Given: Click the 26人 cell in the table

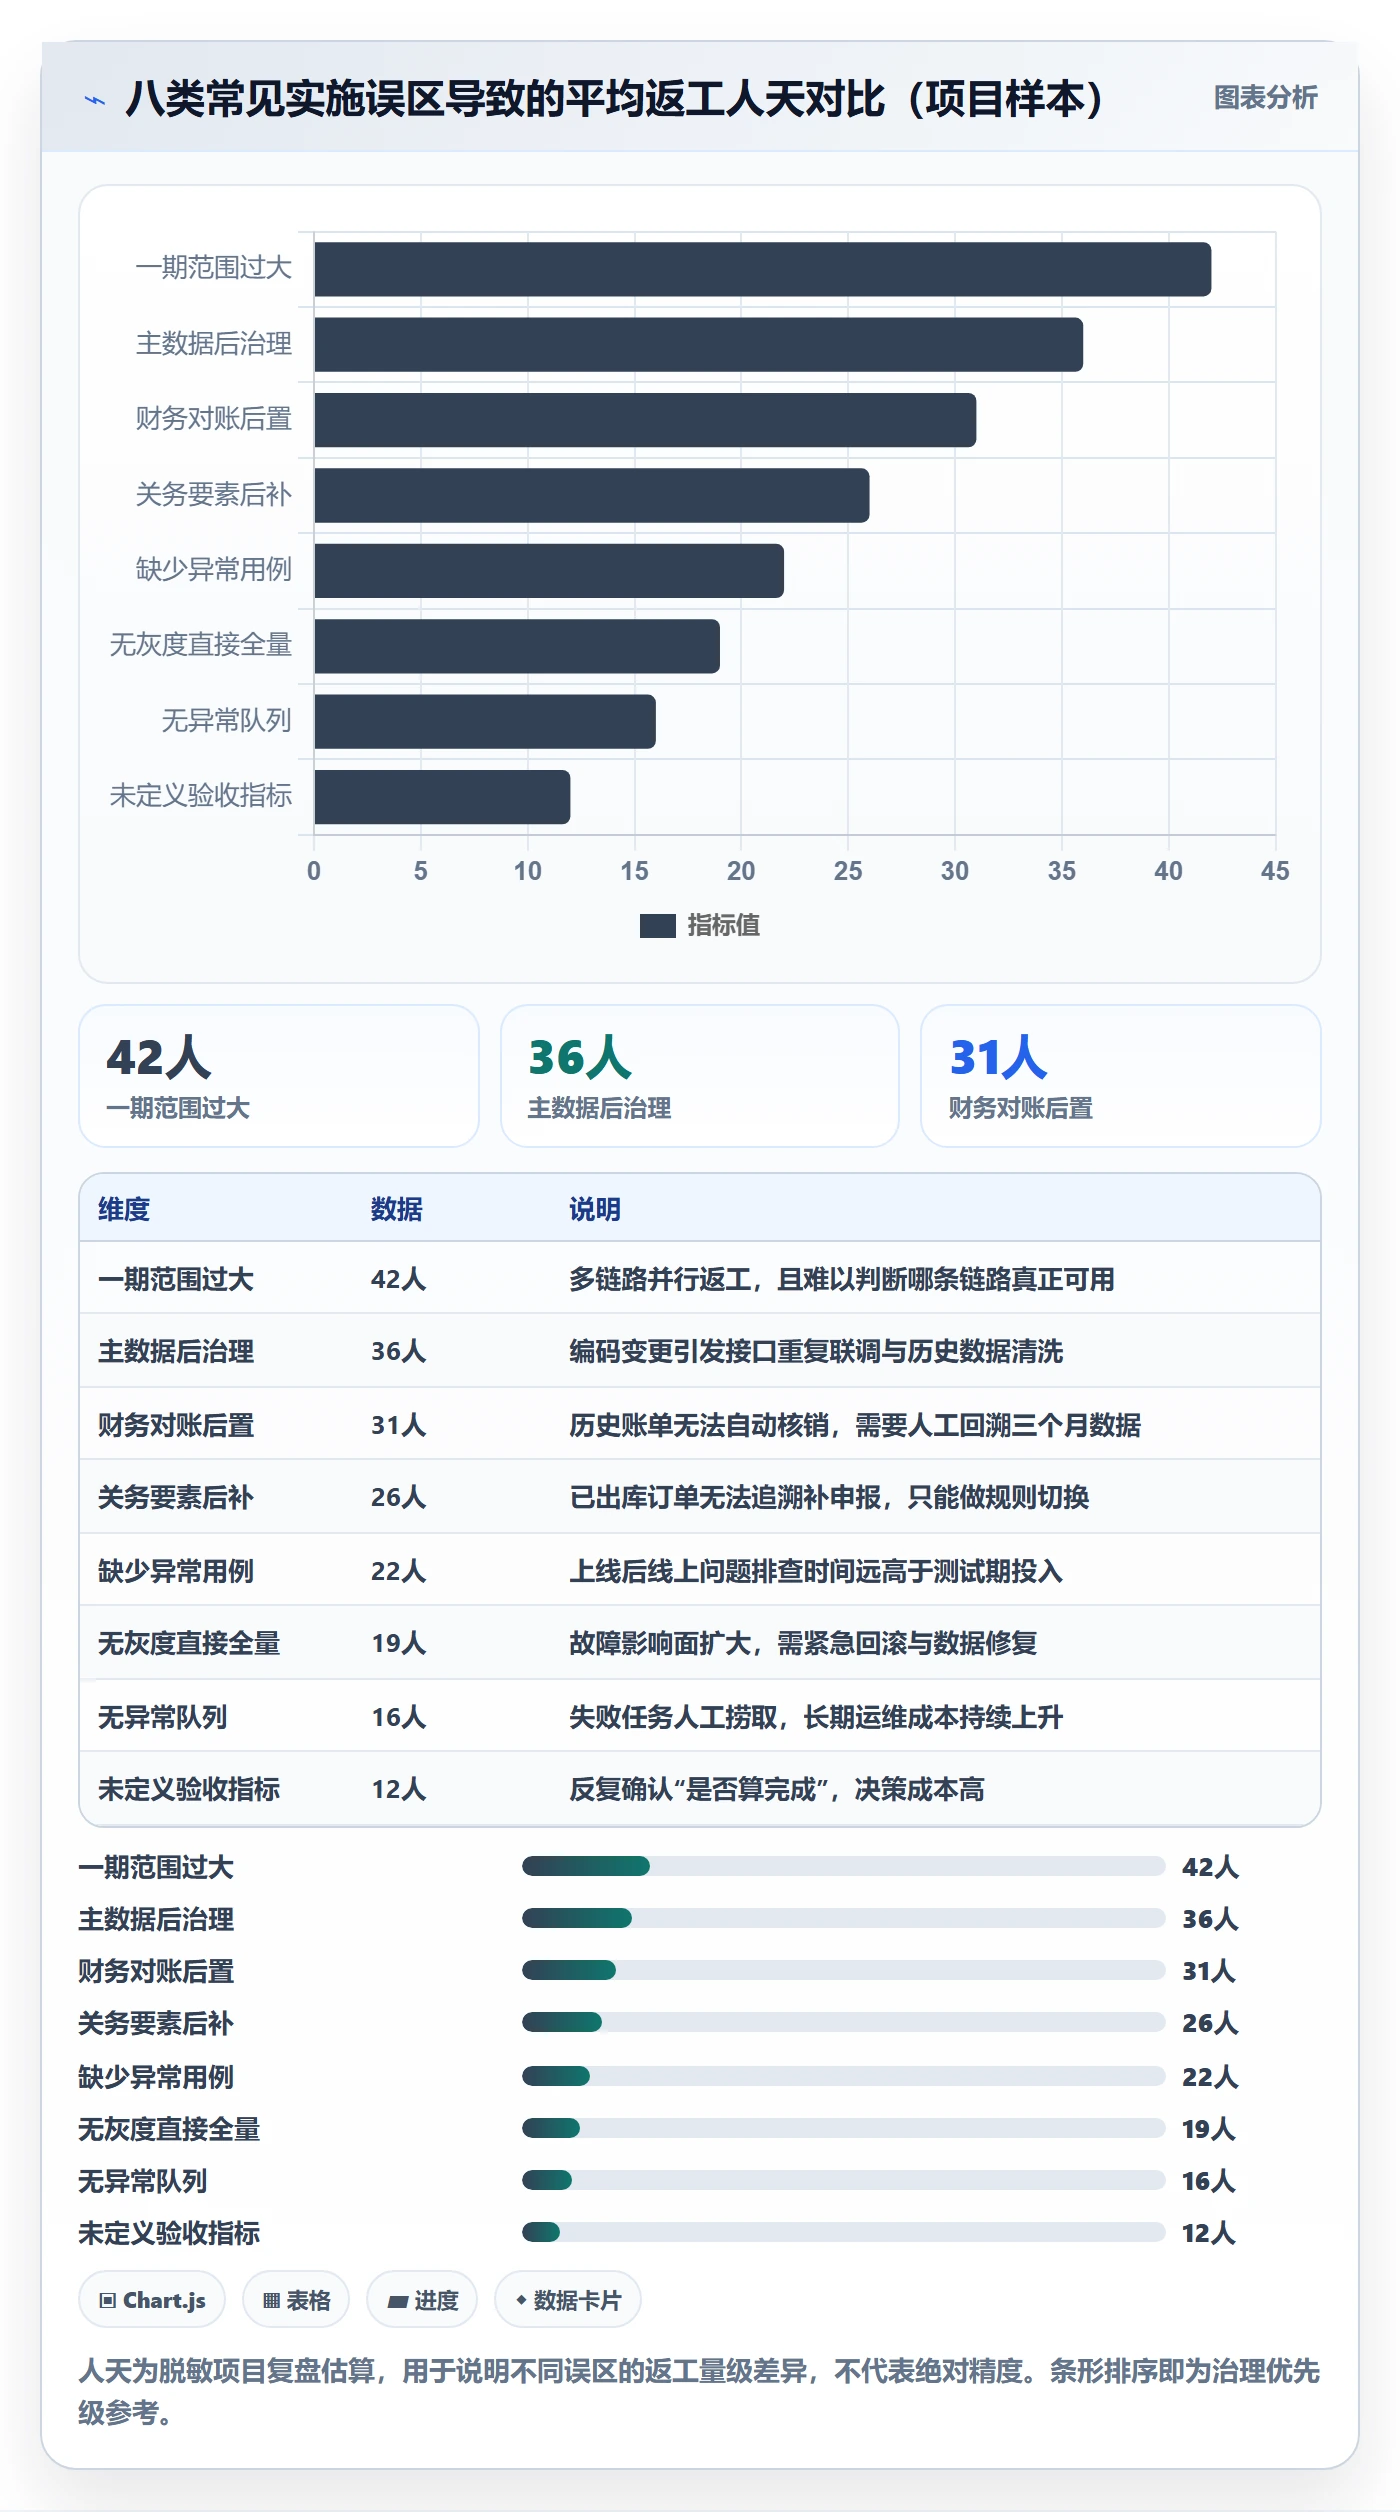Looking at the screenshot, I should click(x=398, y=1497).
